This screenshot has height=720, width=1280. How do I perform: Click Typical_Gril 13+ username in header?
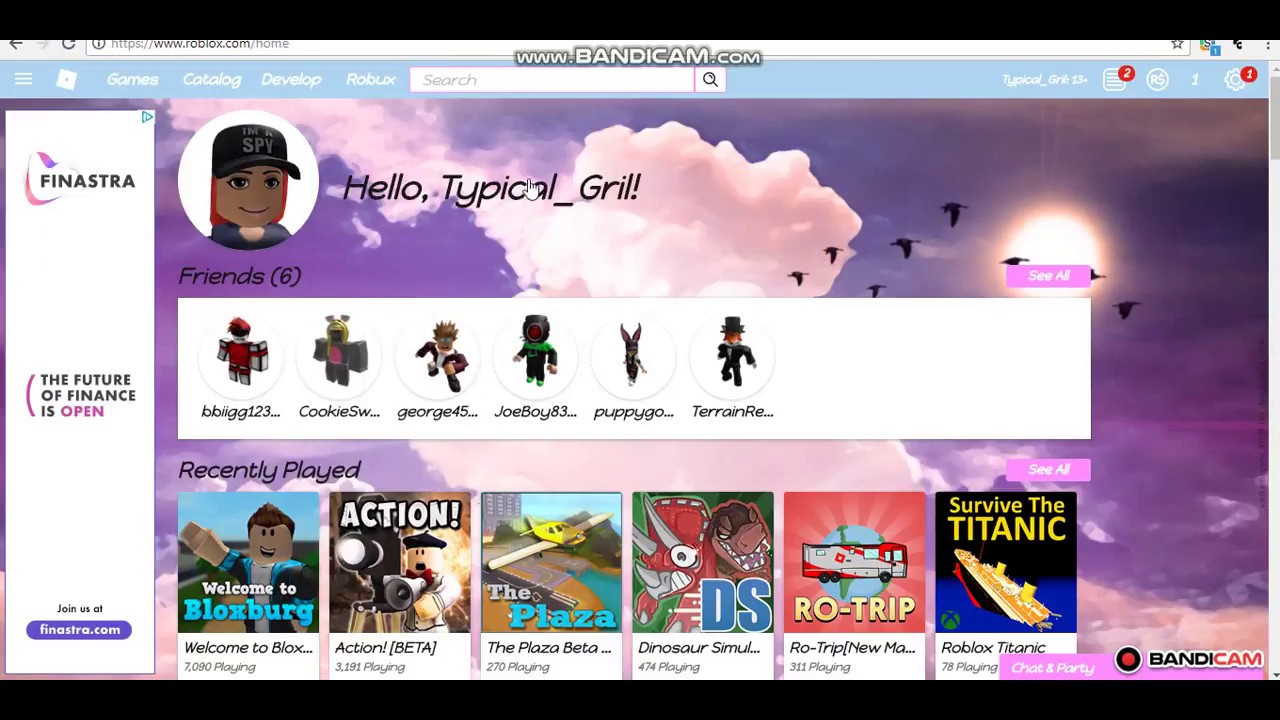(x=1045, y=80)
